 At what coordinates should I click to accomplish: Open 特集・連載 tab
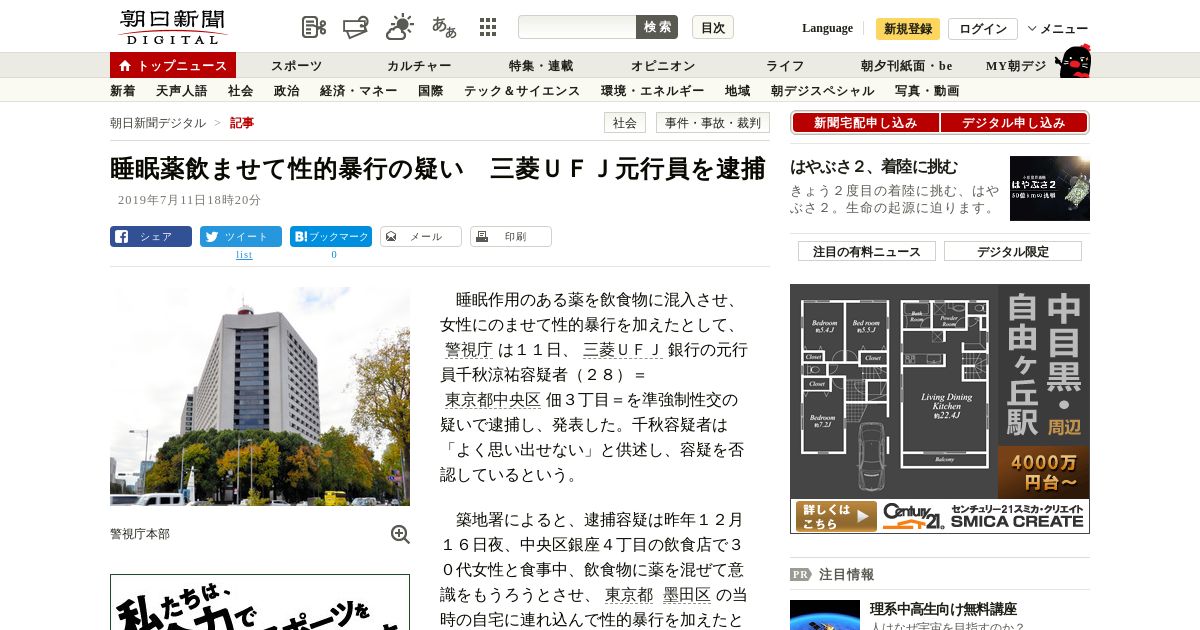tap(541, 66)
